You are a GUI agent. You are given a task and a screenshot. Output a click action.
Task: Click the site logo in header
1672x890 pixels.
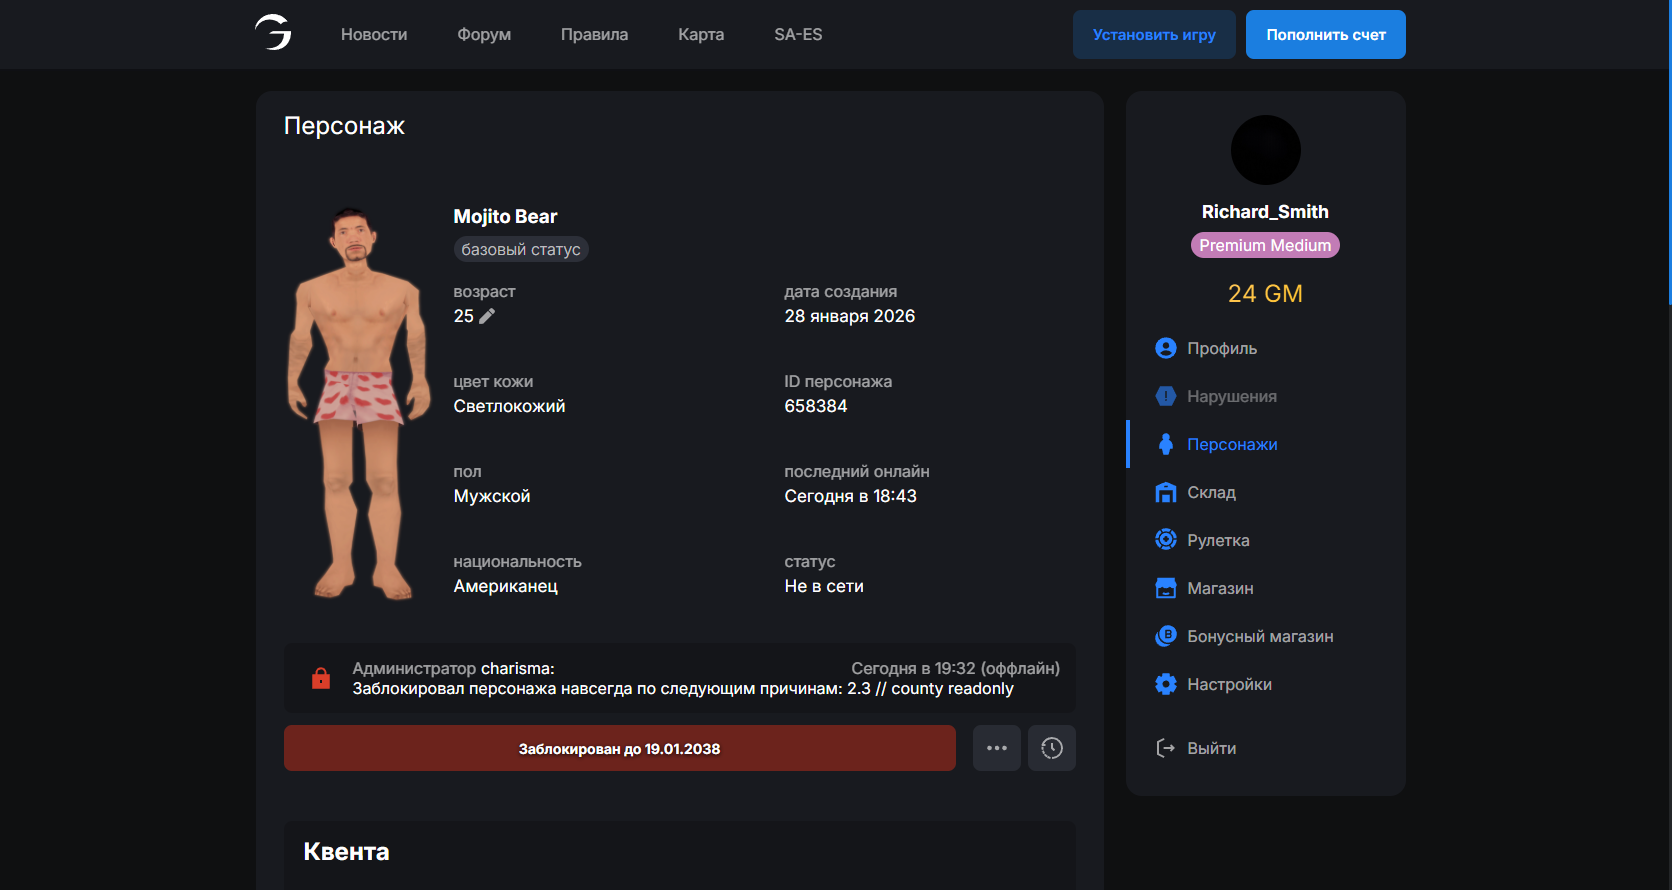pyautogui.click(x=273, y=33)
